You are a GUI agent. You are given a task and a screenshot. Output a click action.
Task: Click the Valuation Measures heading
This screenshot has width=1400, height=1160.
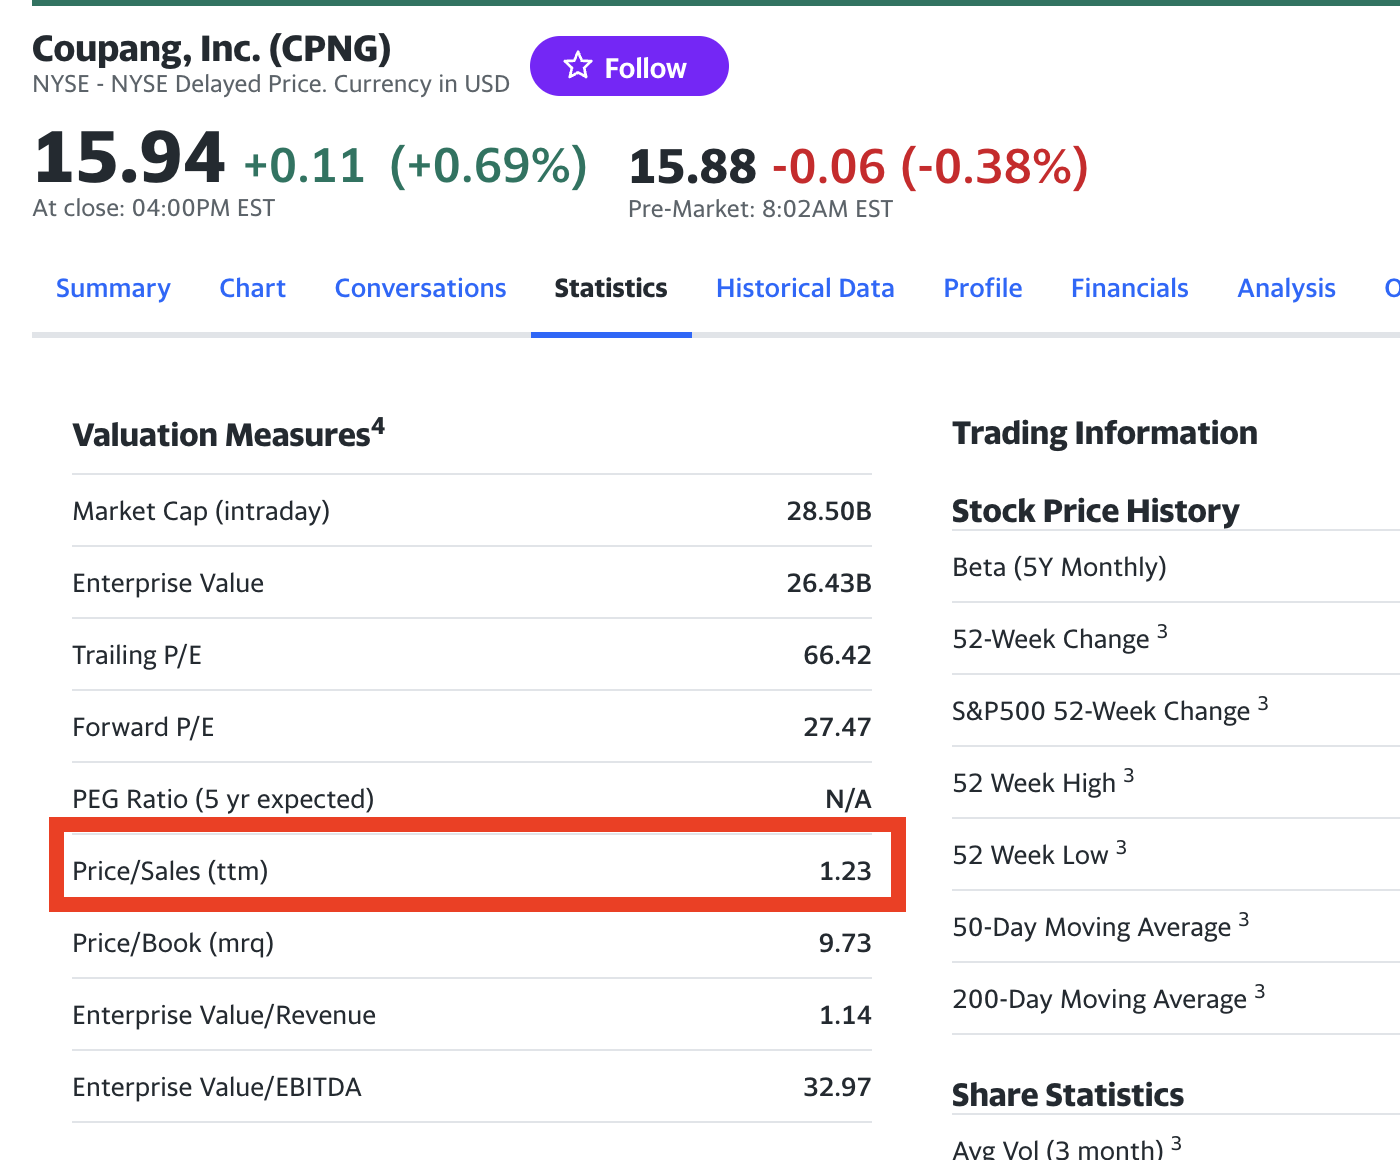[228, 434]
